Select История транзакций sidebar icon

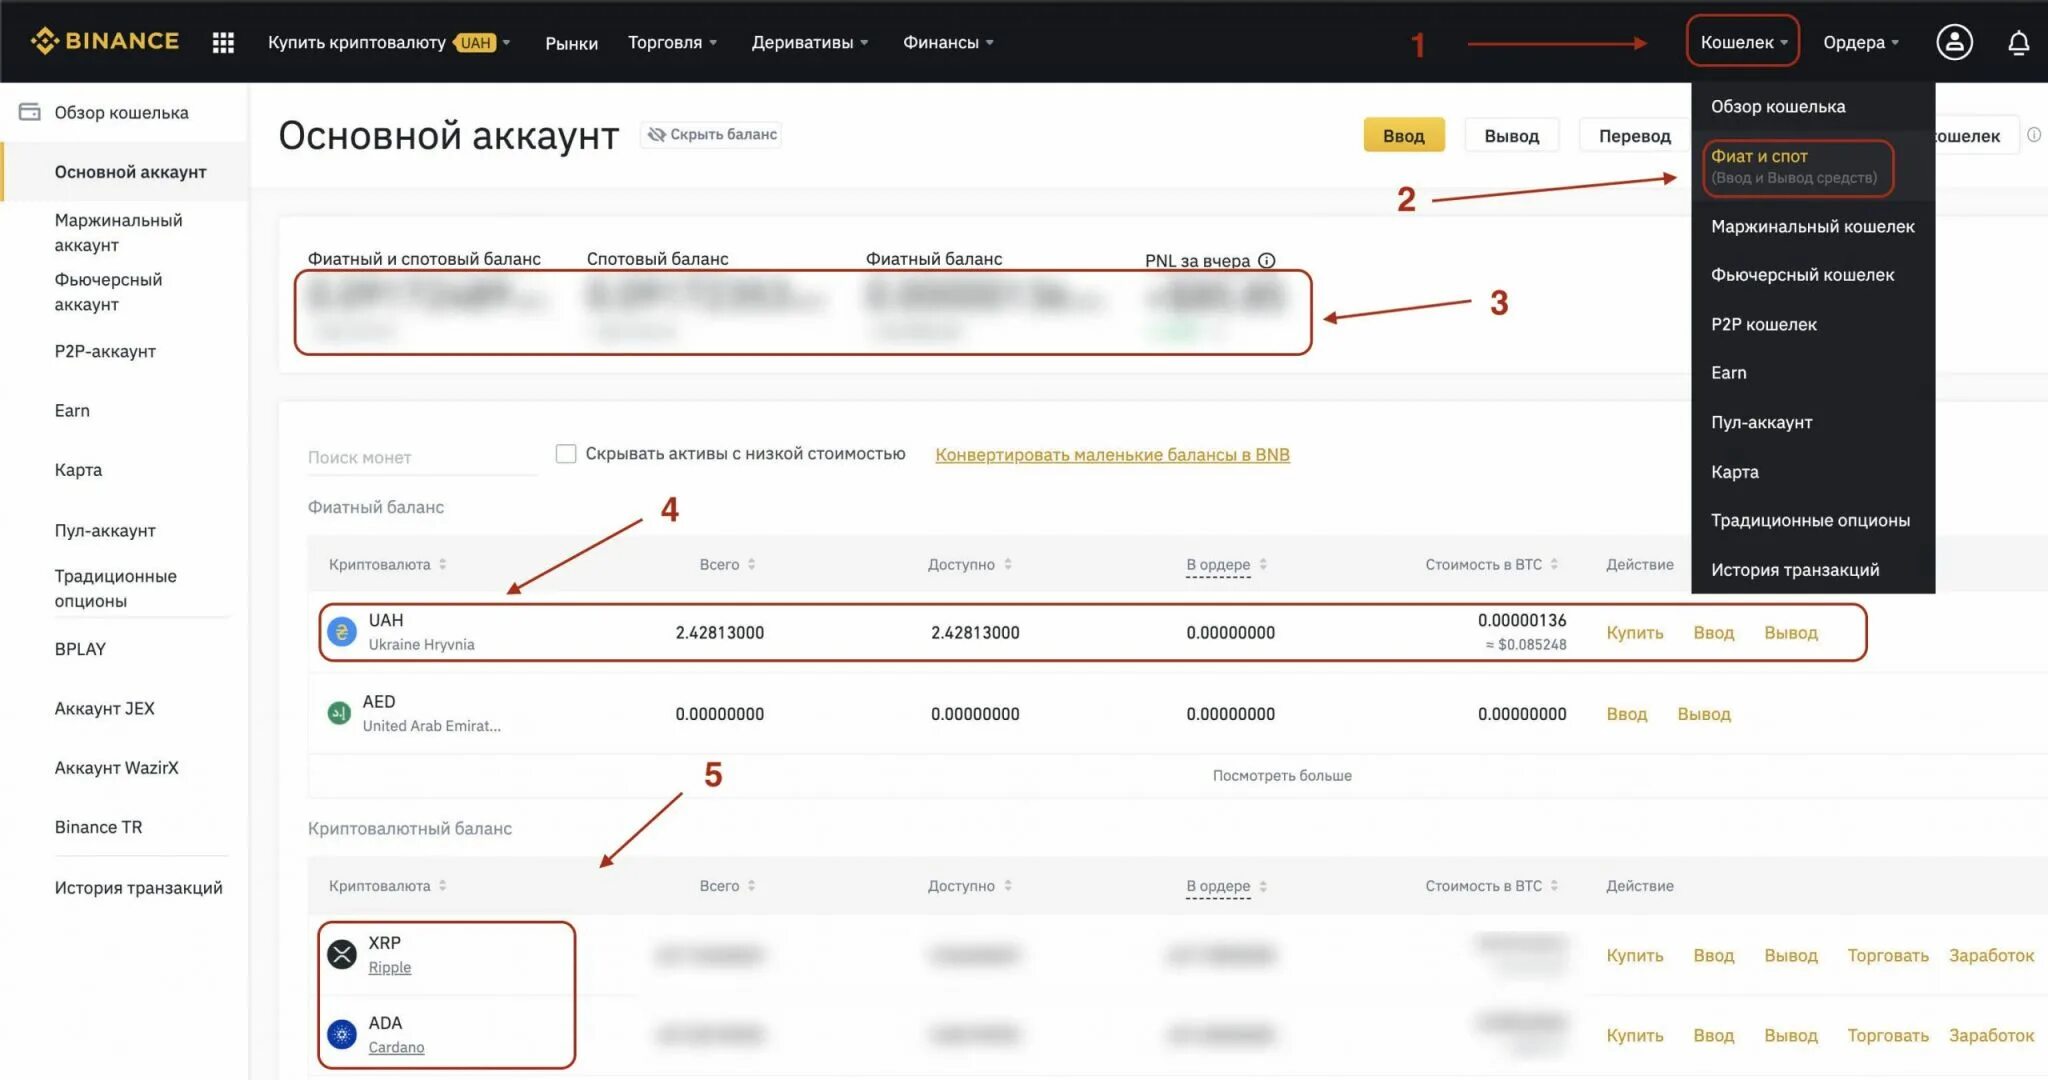pyautogui.click(x=137, y=886)
